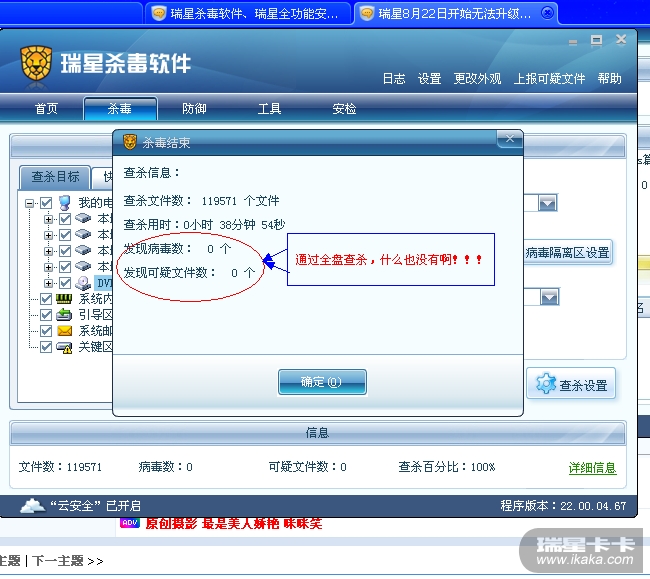Click 可疑文件数：0 in info panel
The height and width of the screenshot is (579, 650).
pyautogui.click(x=308, y=467)
